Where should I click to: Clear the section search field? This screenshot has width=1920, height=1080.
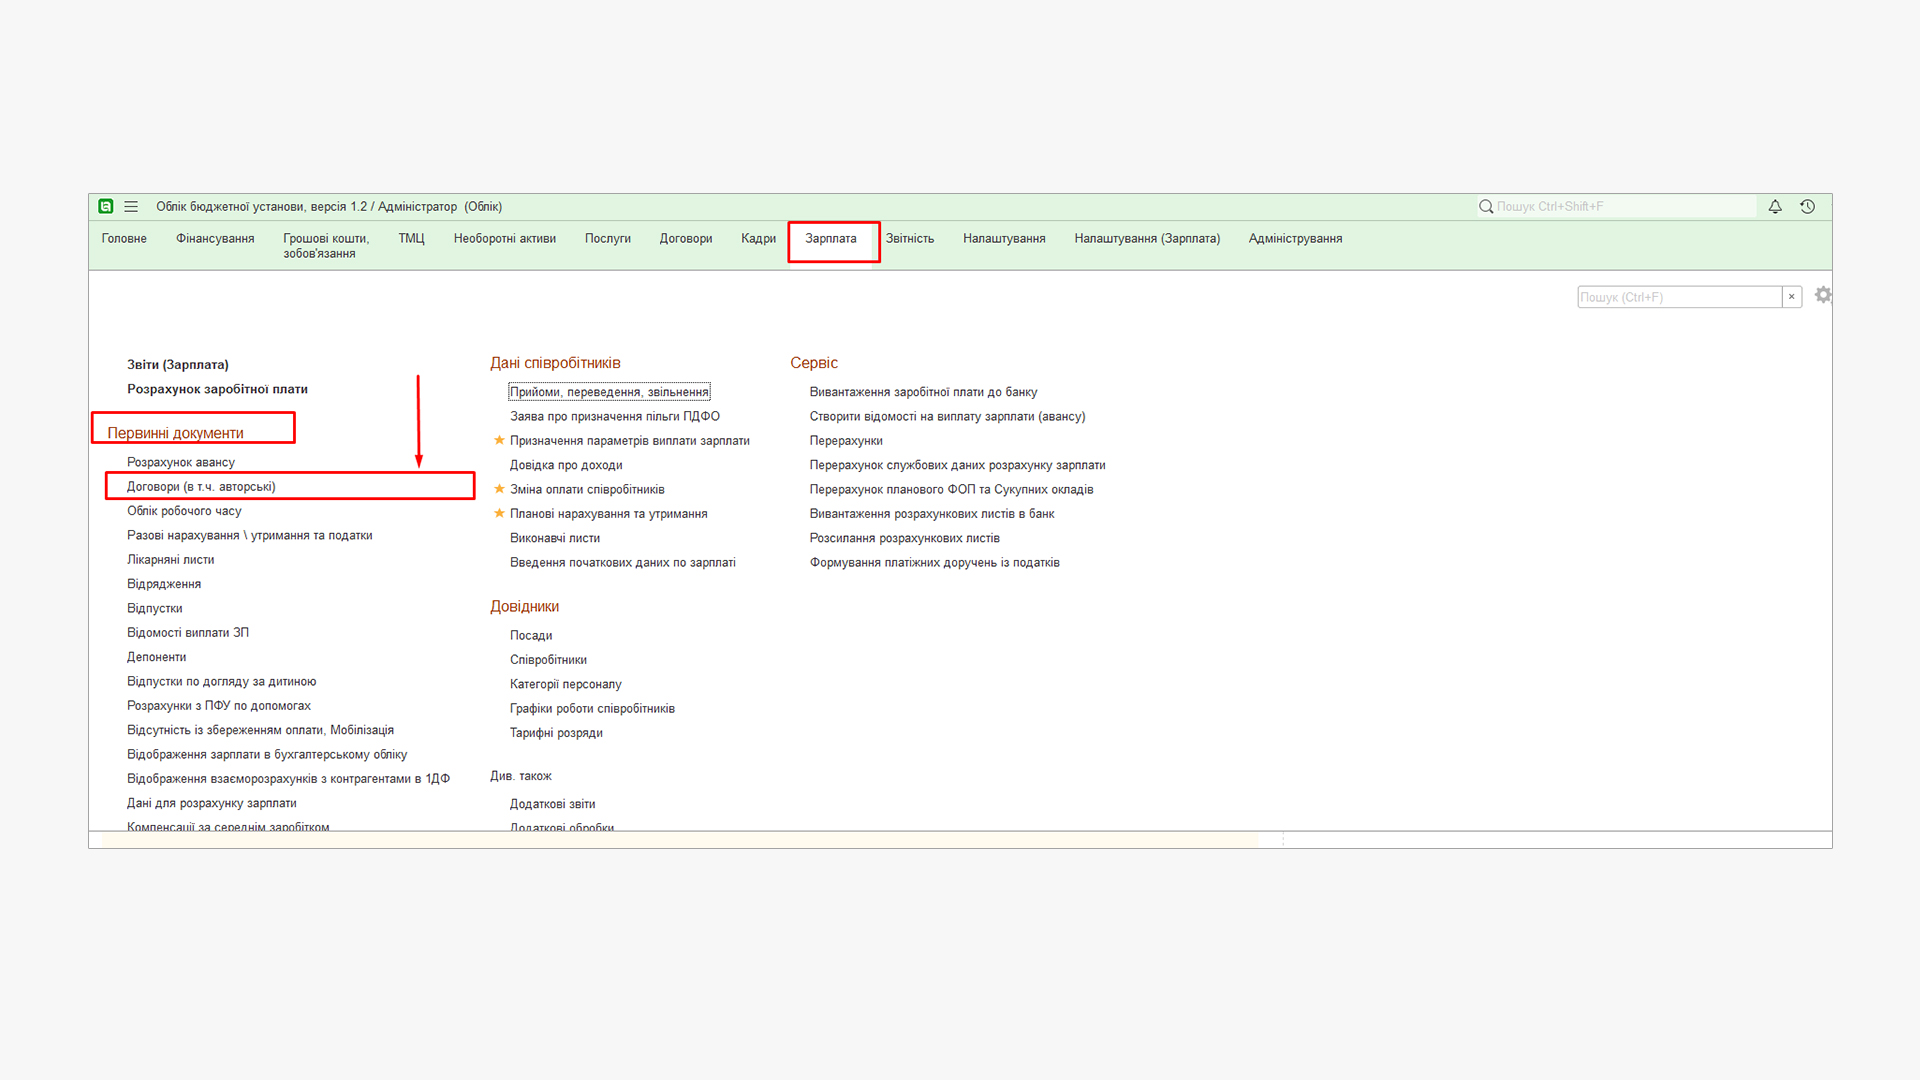click(x=1792, y=297)
